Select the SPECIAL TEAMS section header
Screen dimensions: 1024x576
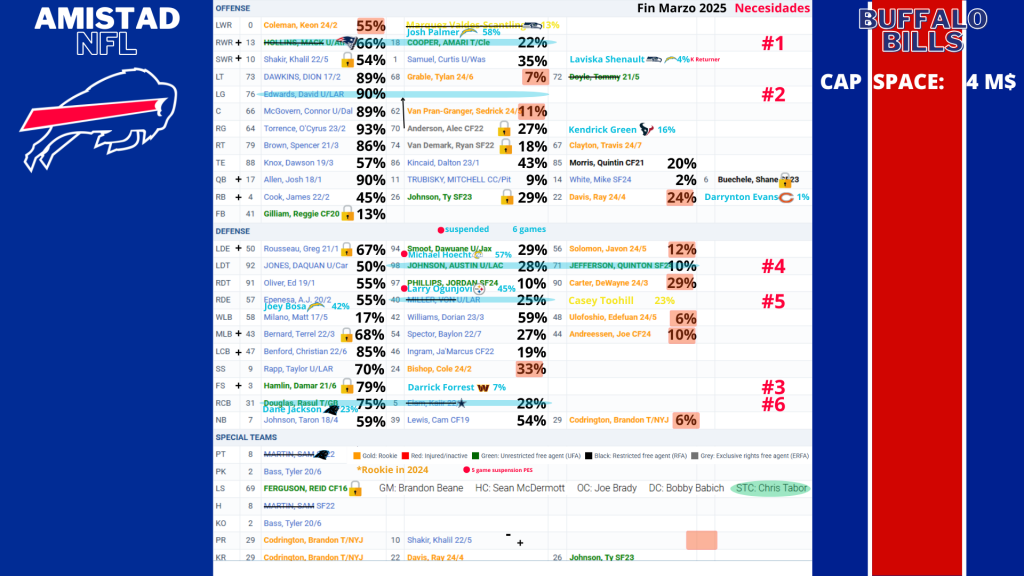click(x=244, y=437)
